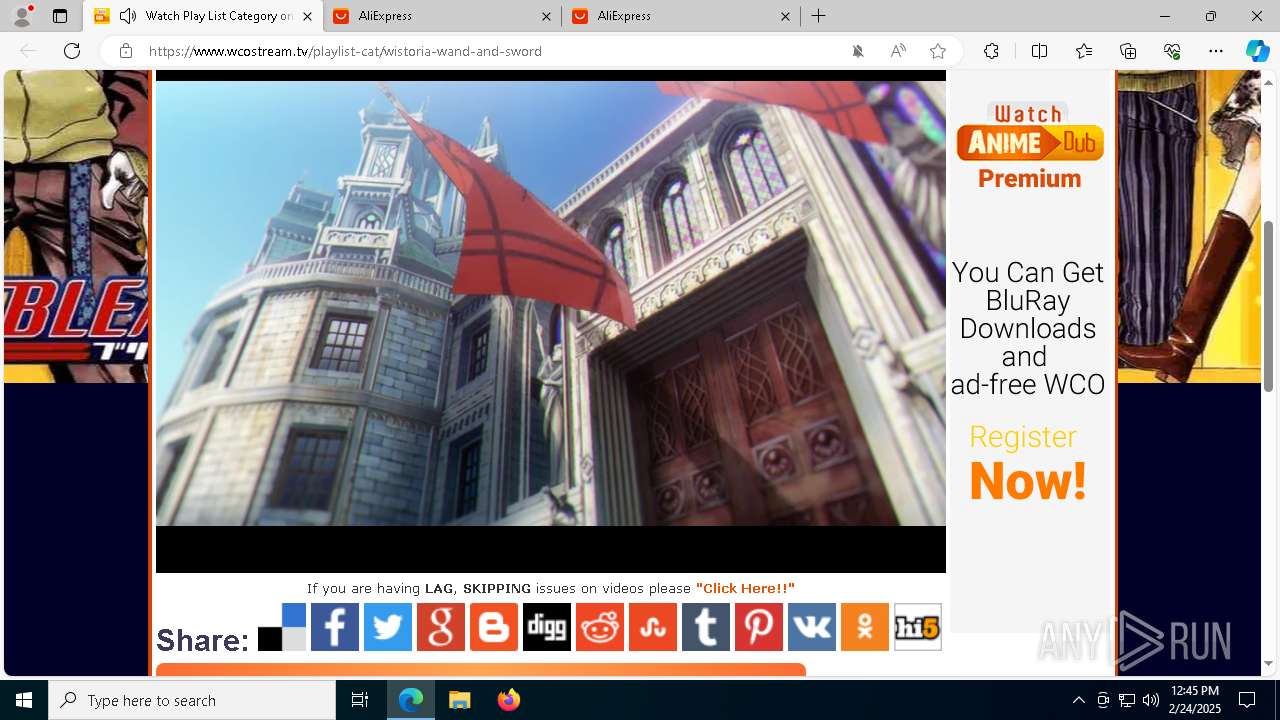This screenshot has height=720, width=1280.
Task: Click the address bar URL
Action: 345,51
